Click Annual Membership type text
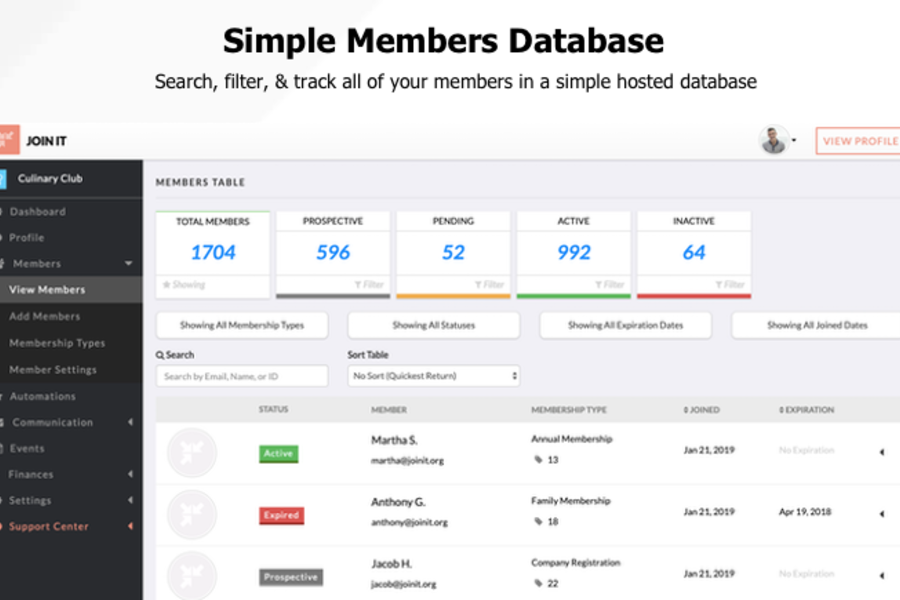 572,439
